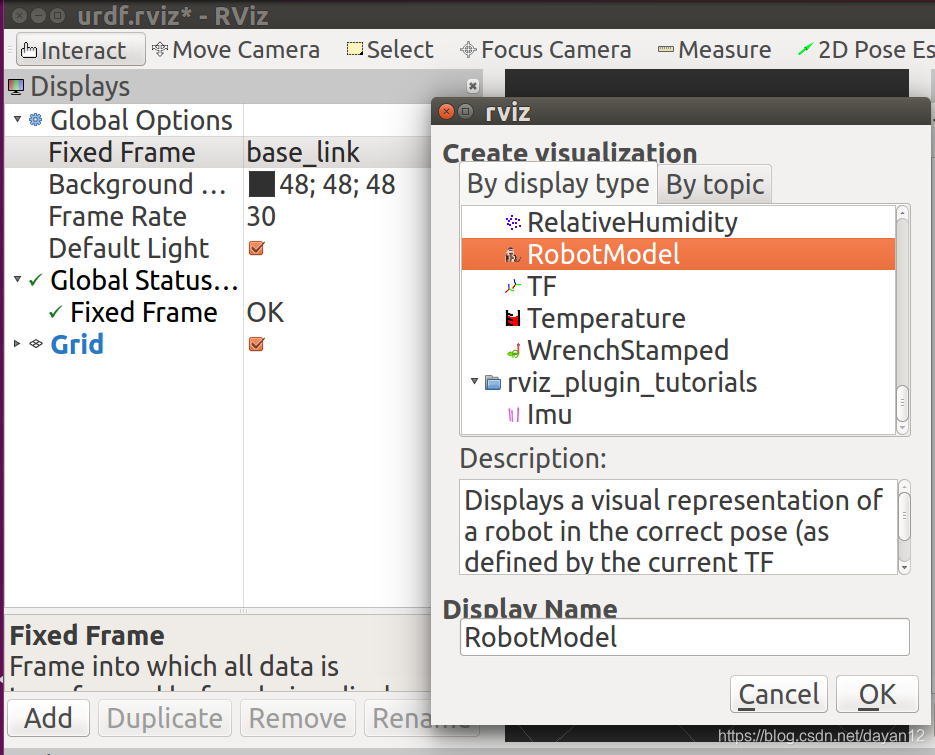
Task: Choose the Select tool in toolbar
Action: 390,50
